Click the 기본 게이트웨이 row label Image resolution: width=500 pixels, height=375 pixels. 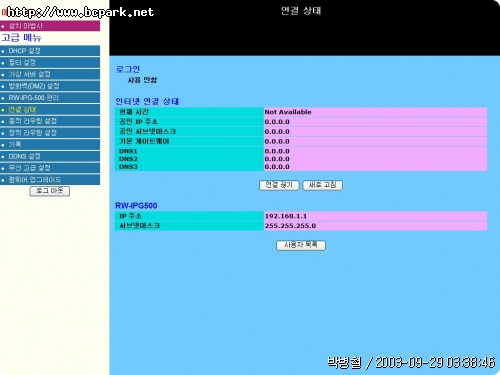(x=144, y=141)
